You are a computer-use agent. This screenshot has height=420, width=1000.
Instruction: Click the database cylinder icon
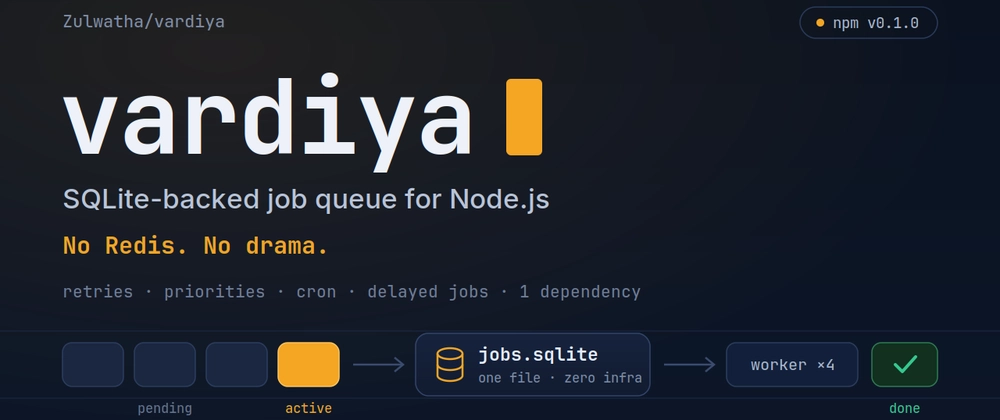[x=450, y=365]
